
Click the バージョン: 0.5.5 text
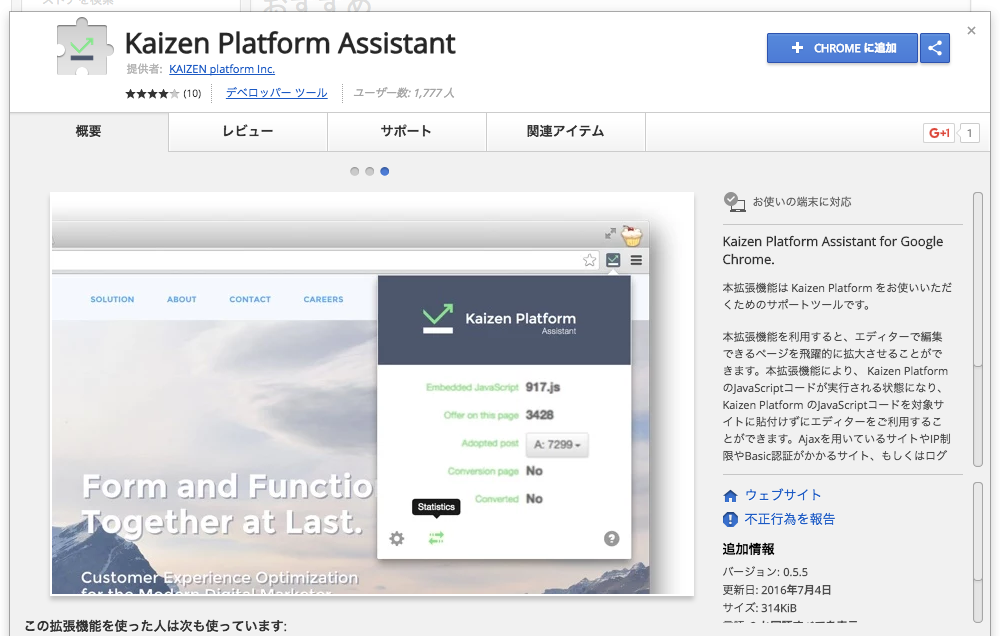pyautogui.click(x=765, y=572)
